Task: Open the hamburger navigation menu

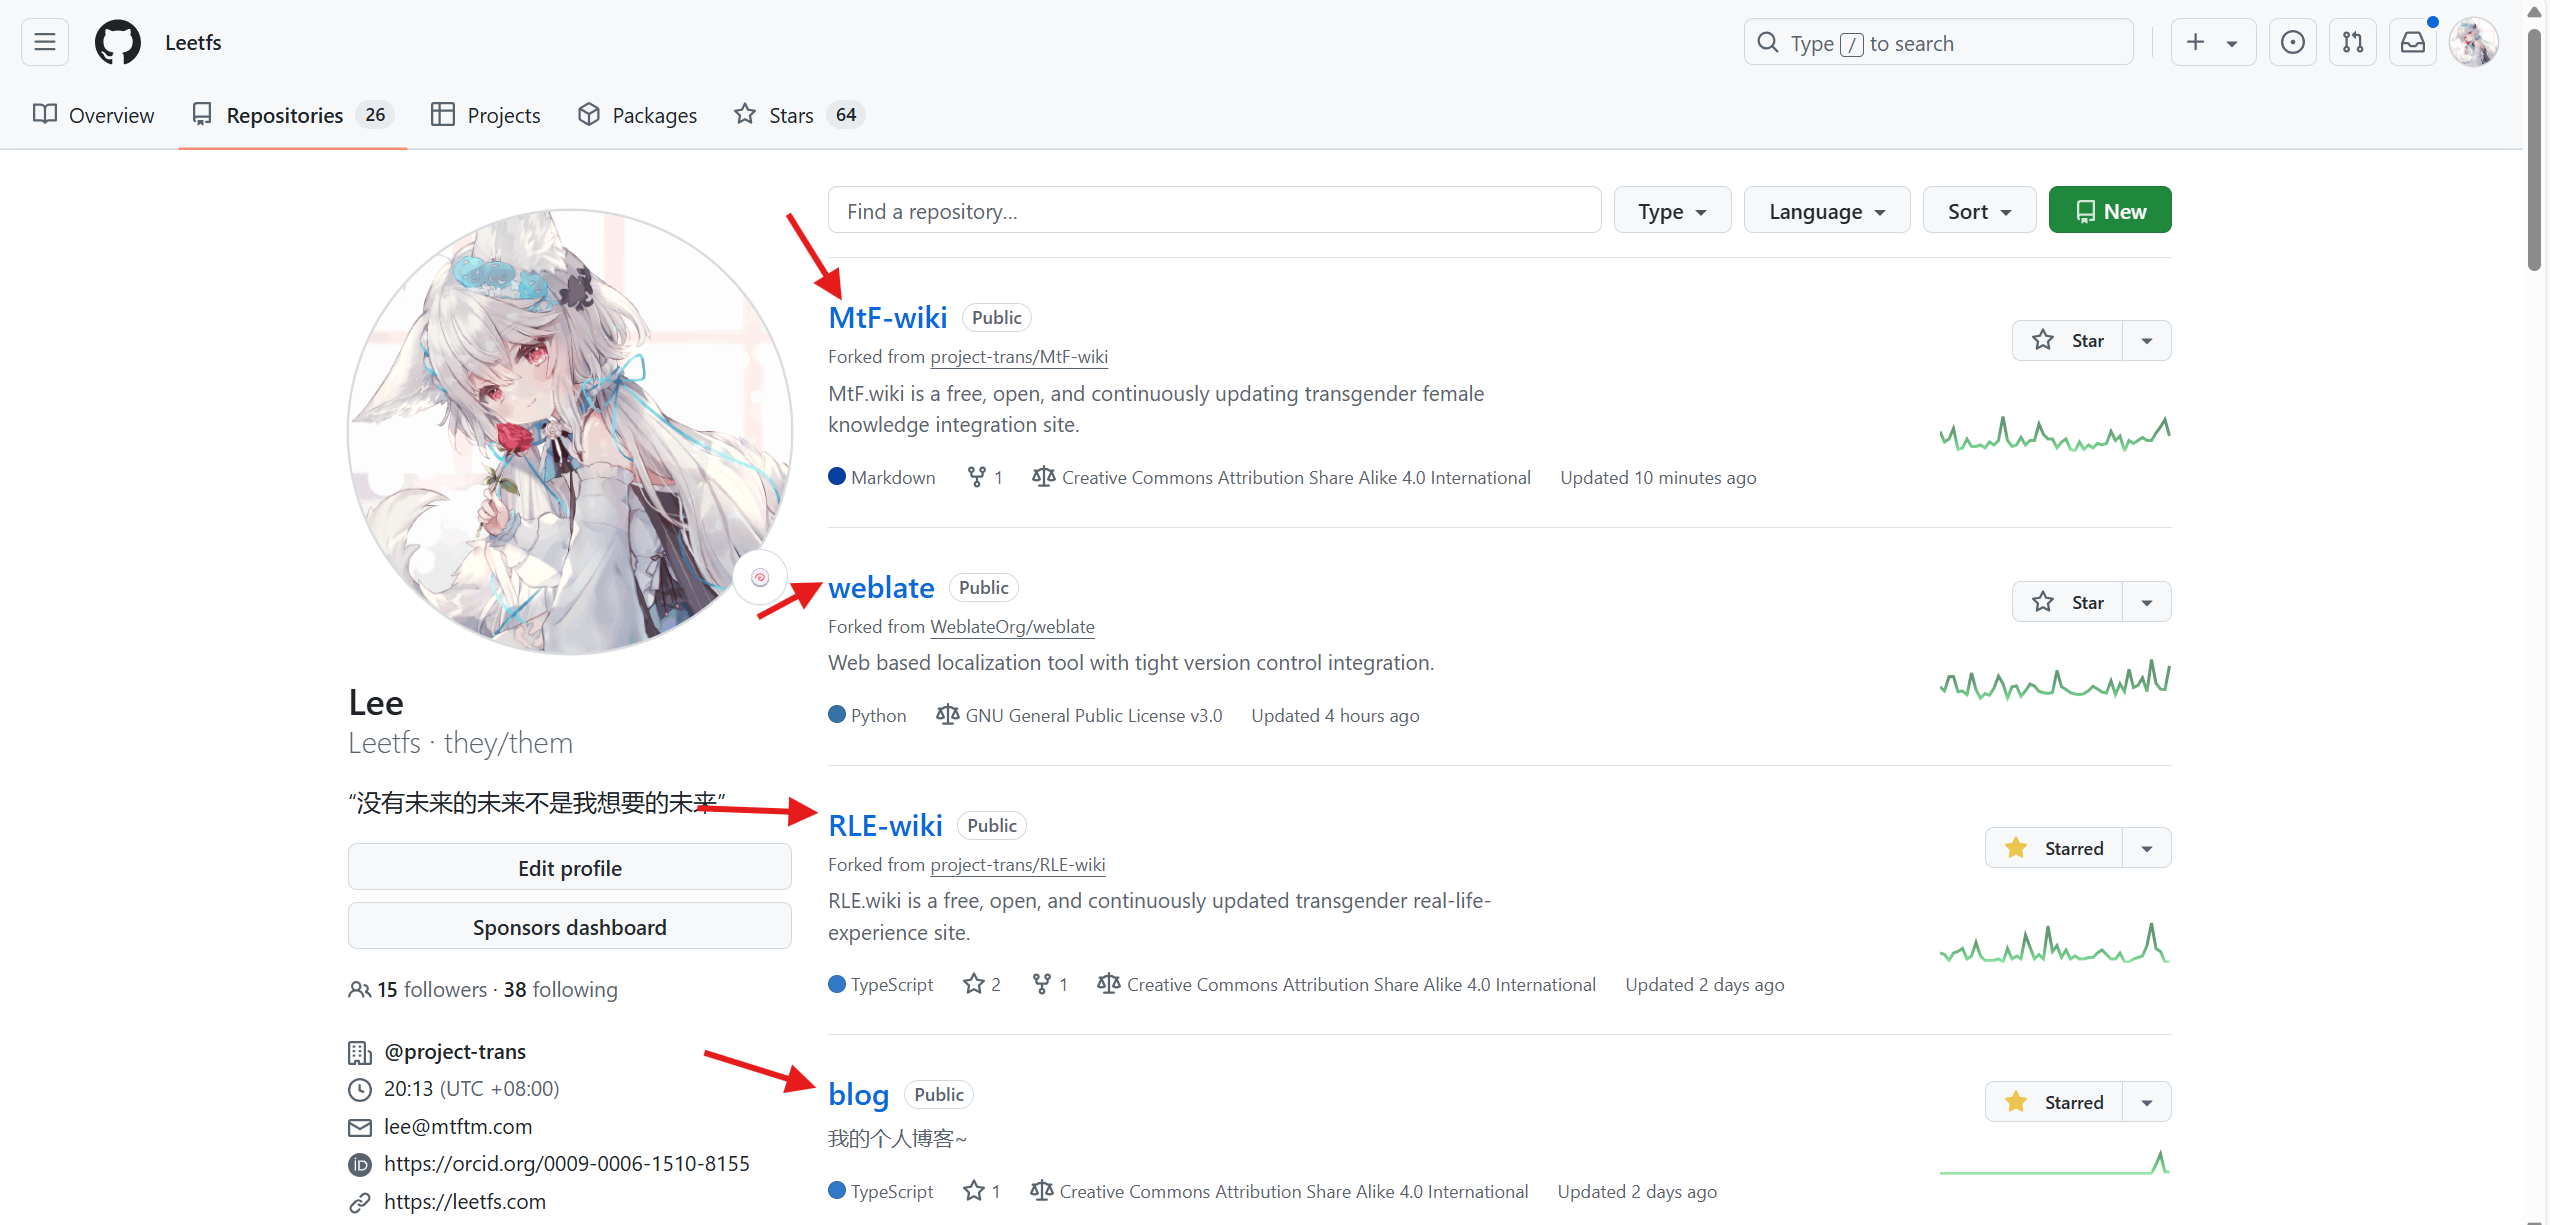Action: [x=44, y=42]
